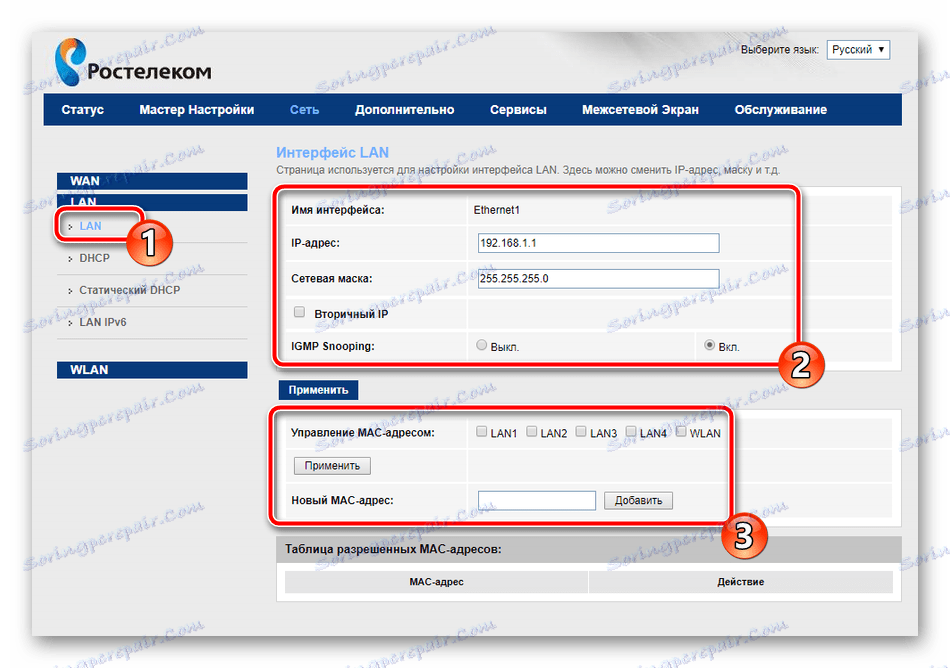Click the IP-адрес input field
The height and width of the screenshot is (668, 950).
click(x=598, y=243)
